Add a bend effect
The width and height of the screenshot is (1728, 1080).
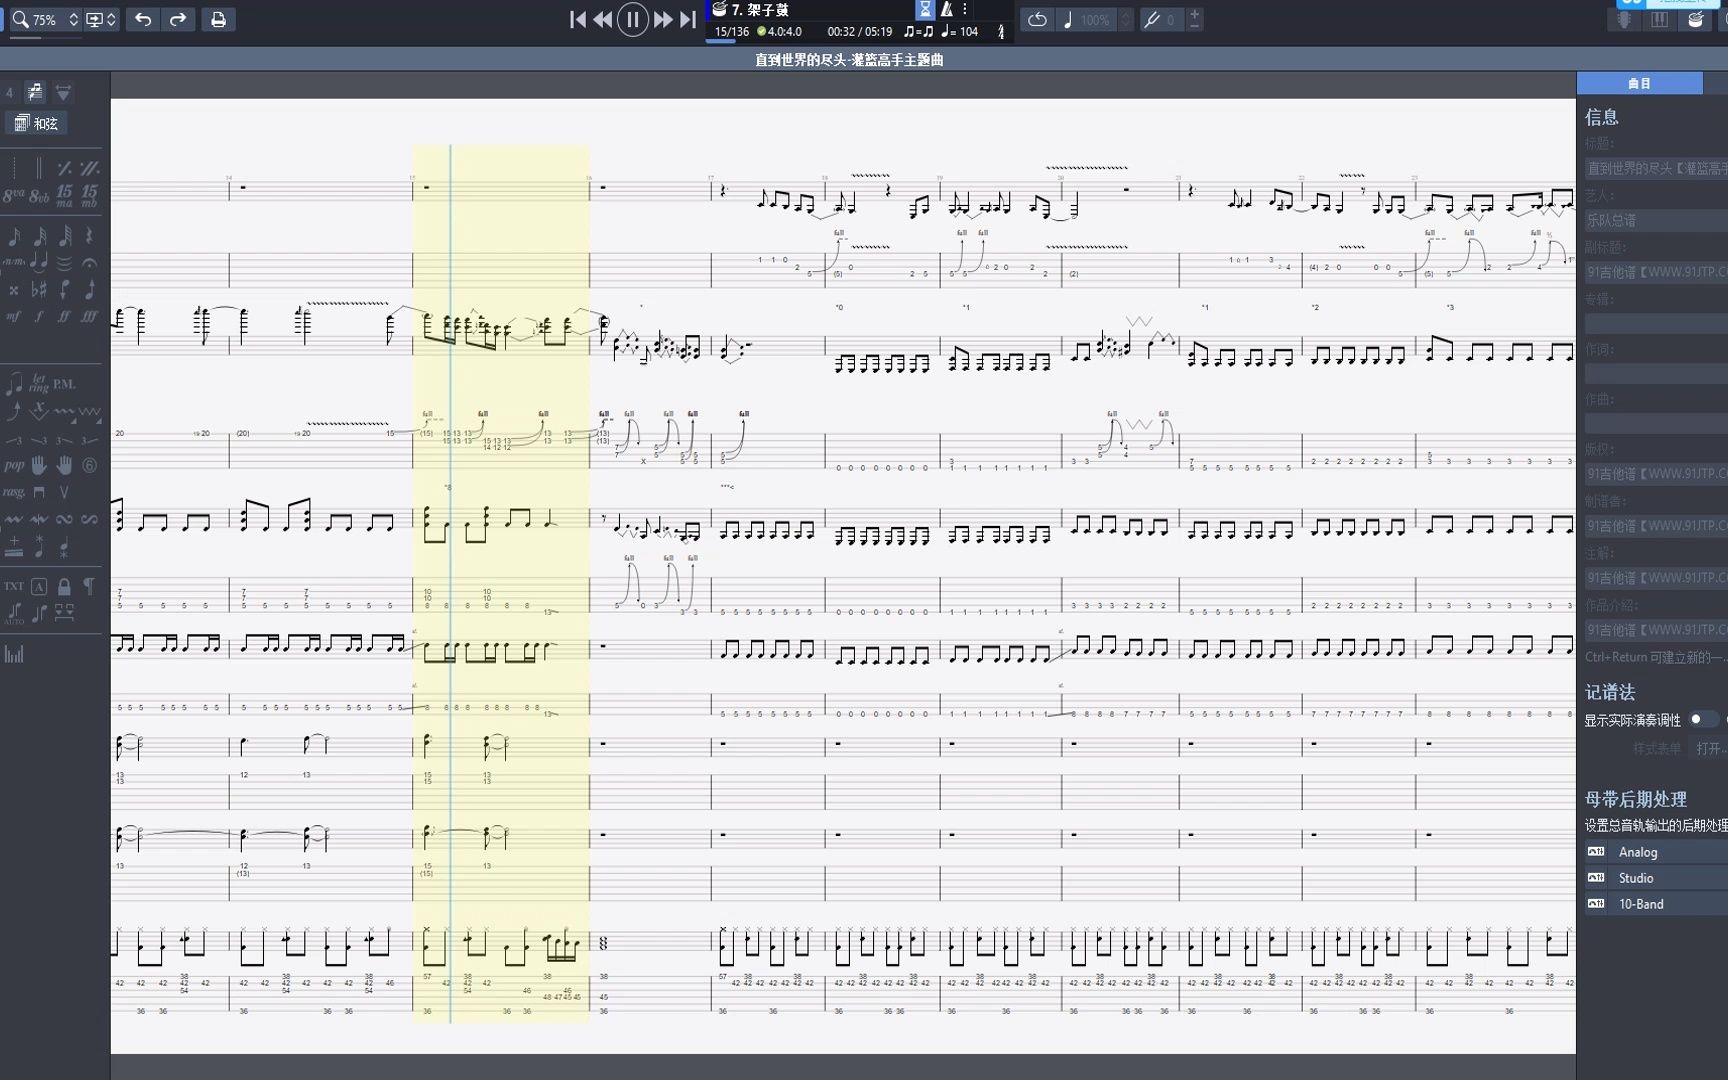click(x=14, y=411)
